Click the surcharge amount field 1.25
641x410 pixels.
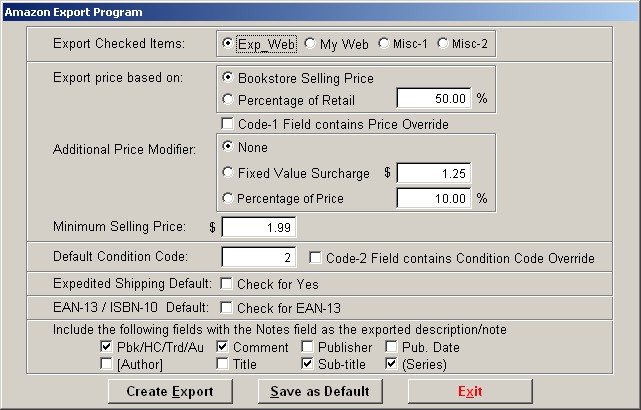click(433, 173)
